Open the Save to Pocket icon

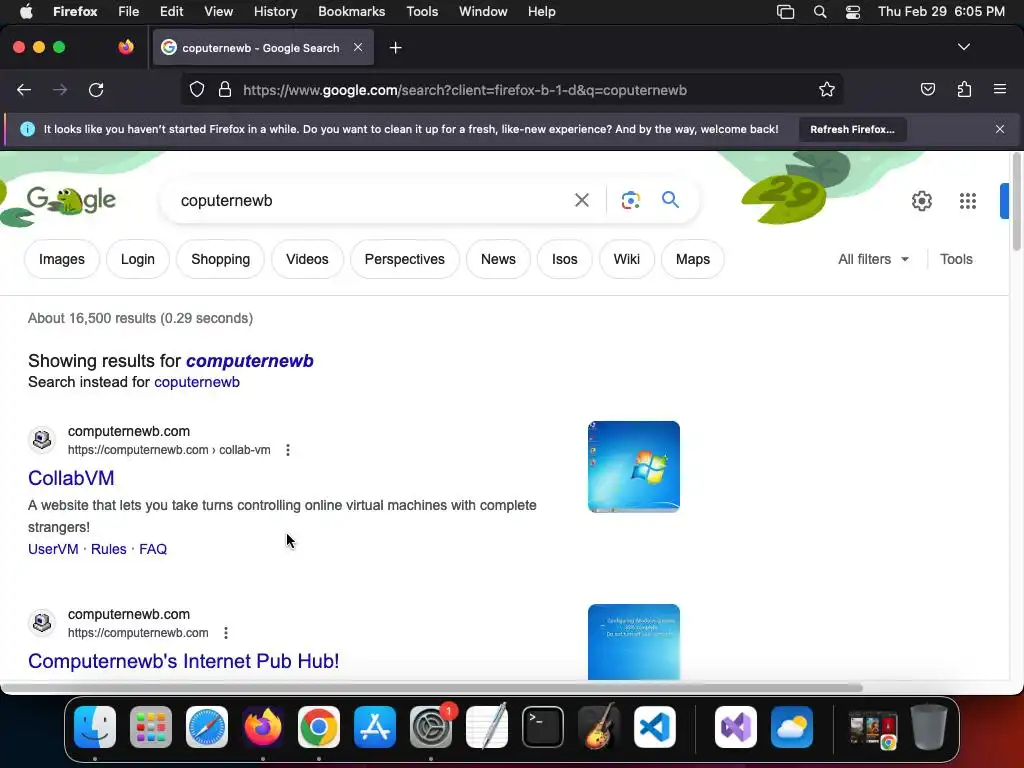pyautogui.click(x=928, y=90)
